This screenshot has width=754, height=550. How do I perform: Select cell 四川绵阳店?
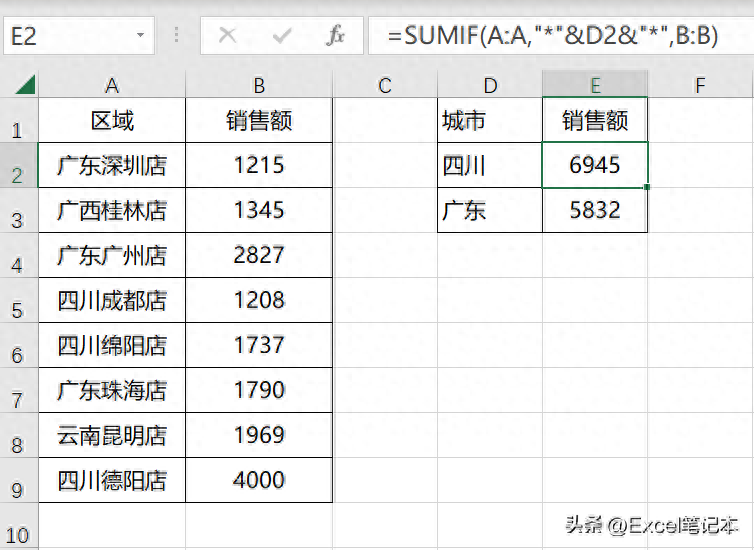pos(112,345)
